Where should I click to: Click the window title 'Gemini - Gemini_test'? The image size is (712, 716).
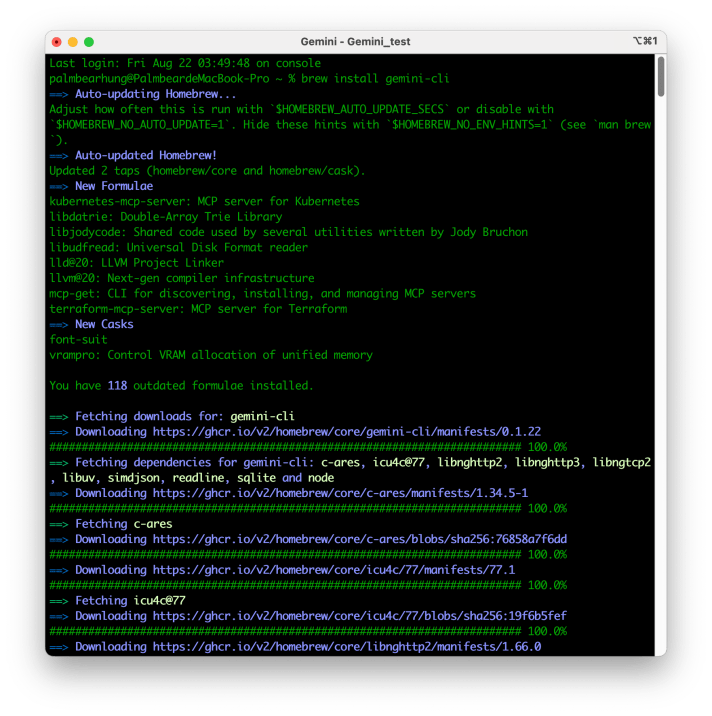355,42
